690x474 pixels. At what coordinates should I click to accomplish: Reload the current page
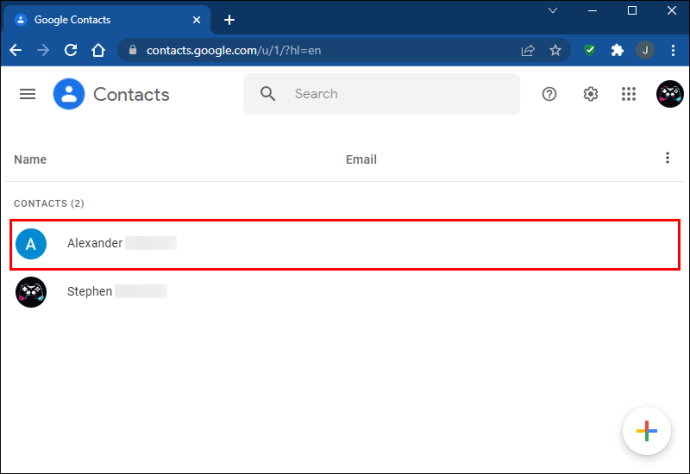(71, 50)
